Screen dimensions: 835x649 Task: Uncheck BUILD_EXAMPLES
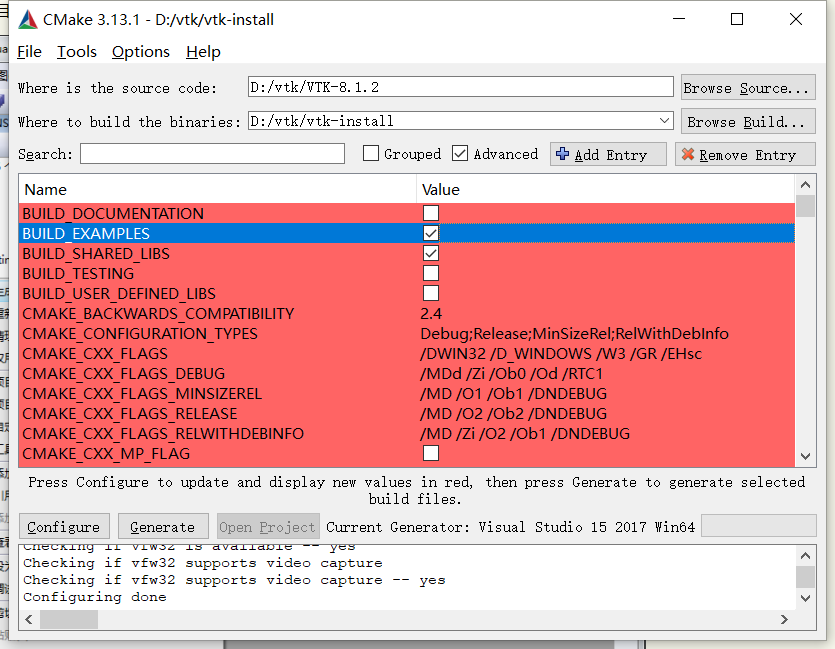pyautogui.click(x=430, y=232)
